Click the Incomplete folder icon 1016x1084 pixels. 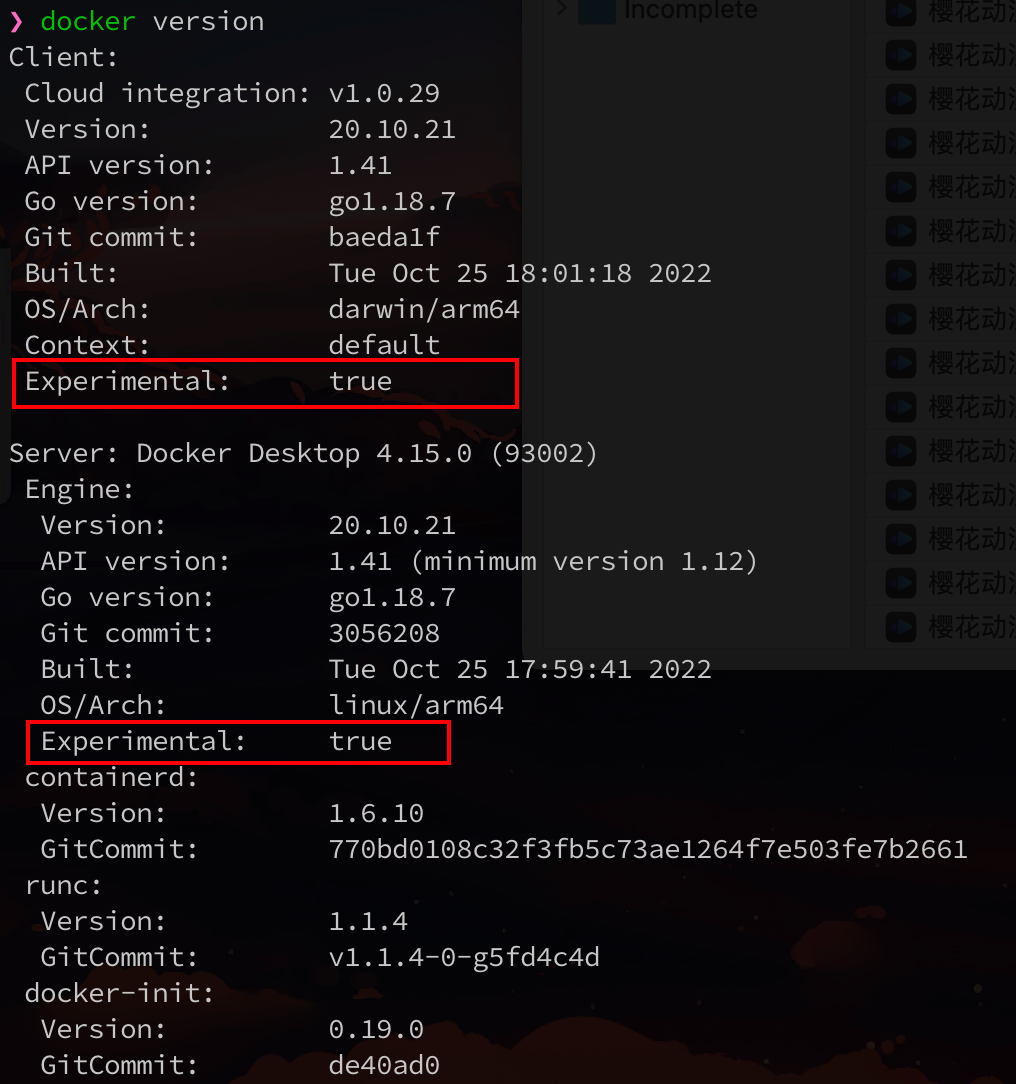[x=596, y=11]
